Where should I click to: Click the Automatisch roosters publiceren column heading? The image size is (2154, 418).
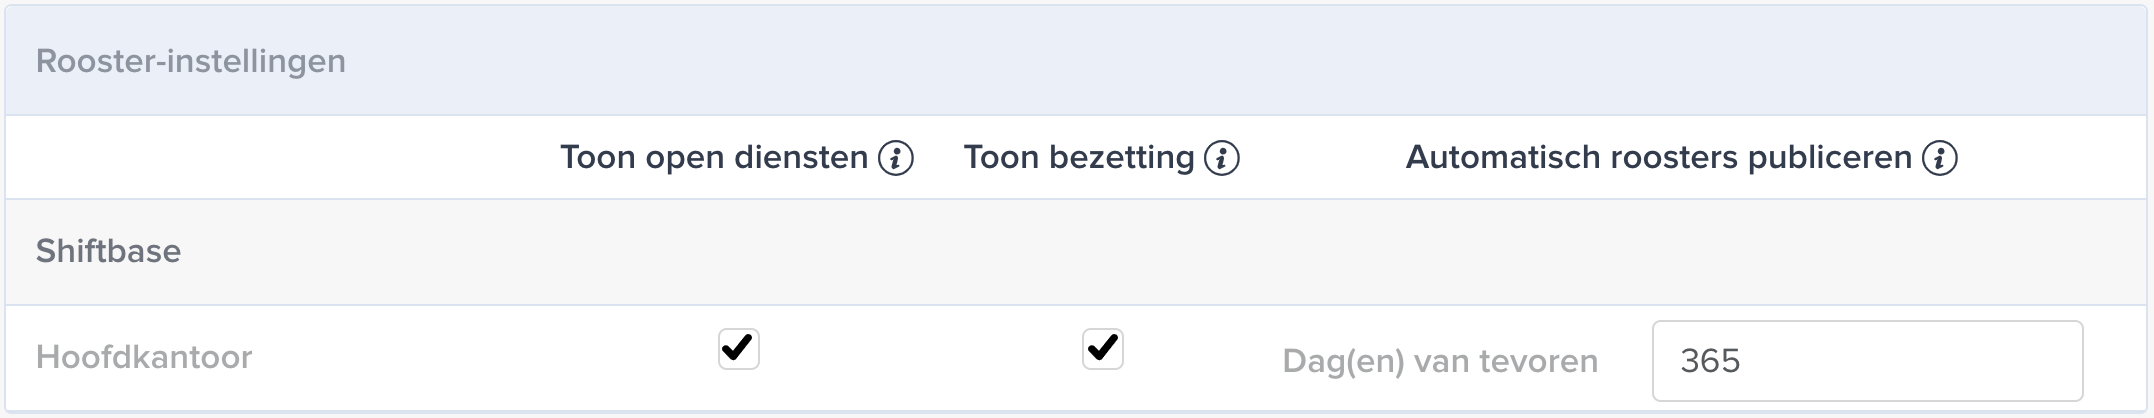point(1659,158)
